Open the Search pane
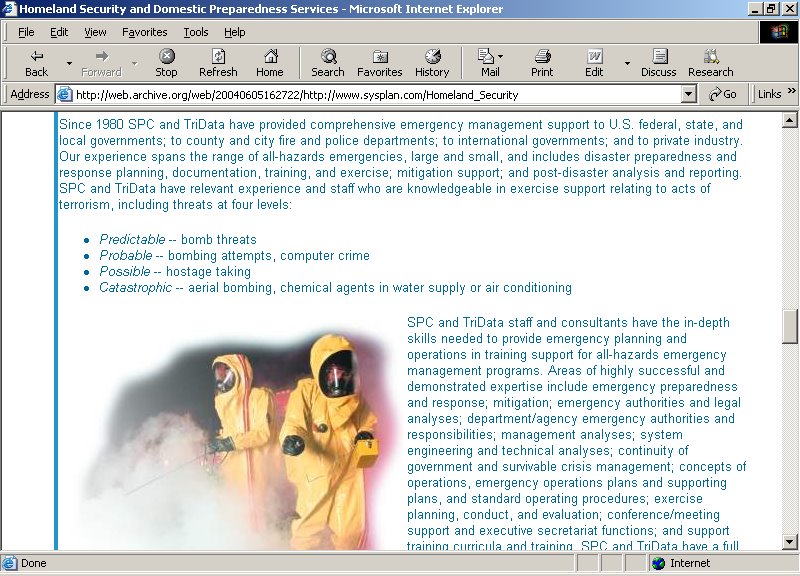 tap(327, 56)
